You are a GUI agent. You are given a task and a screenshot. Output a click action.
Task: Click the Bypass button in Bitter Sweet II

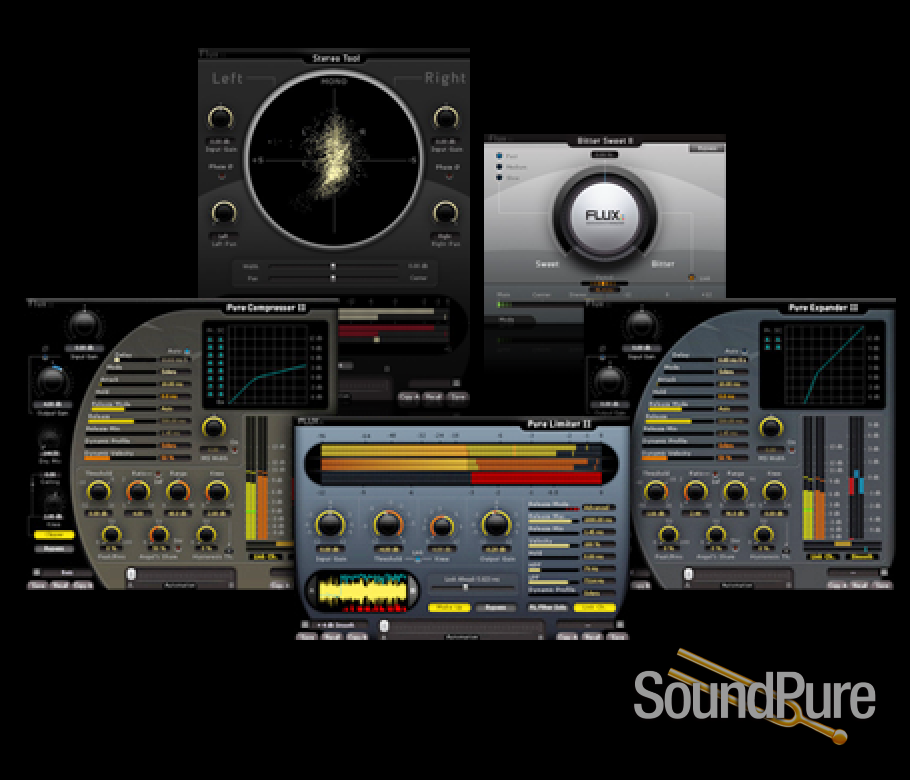pos(706,149)
